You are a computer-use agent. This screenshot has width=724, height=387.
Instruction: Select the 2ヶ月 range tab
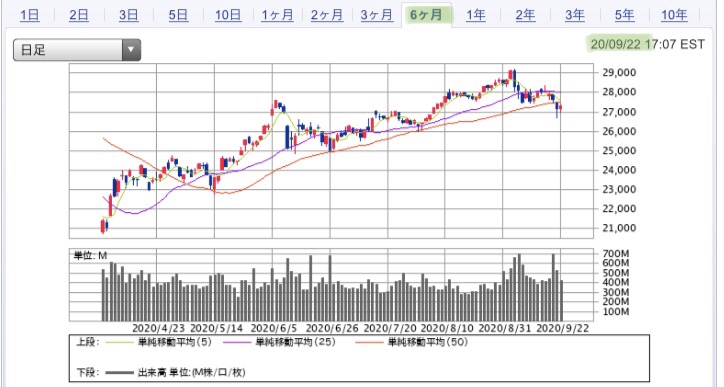pyautogui.click(x=327, y=15)
